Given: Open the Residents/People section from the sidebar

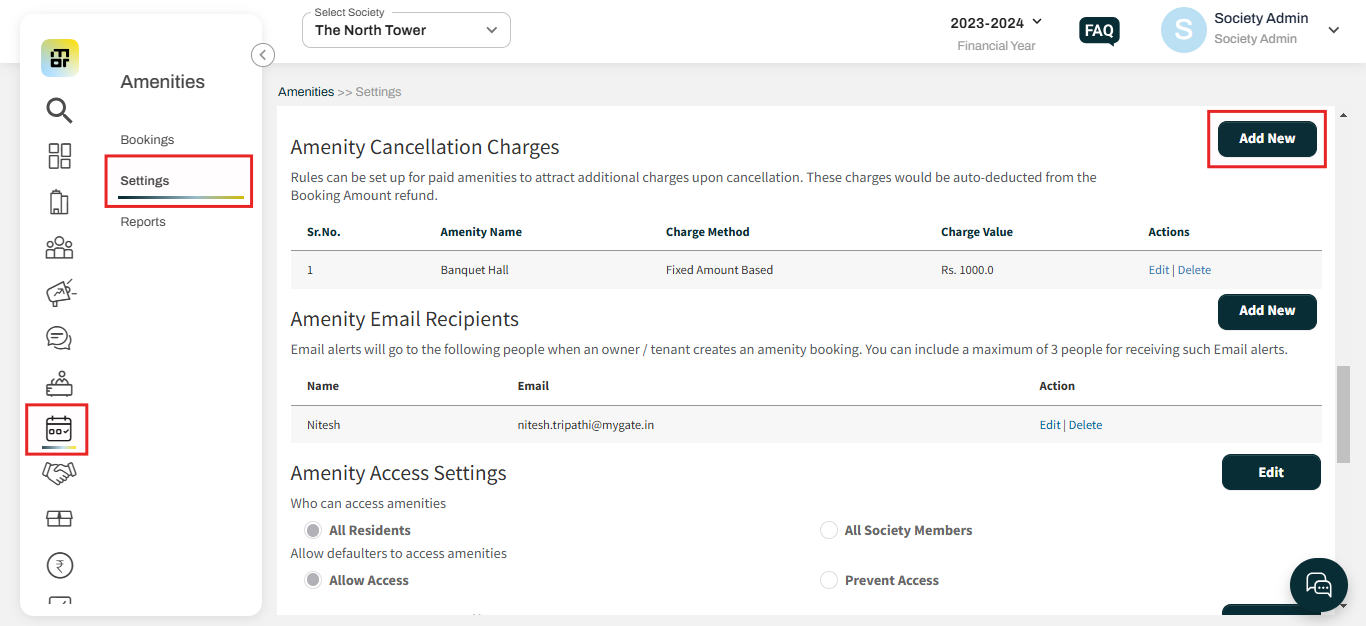Looking at the screenshot, I should pos(59,247).
